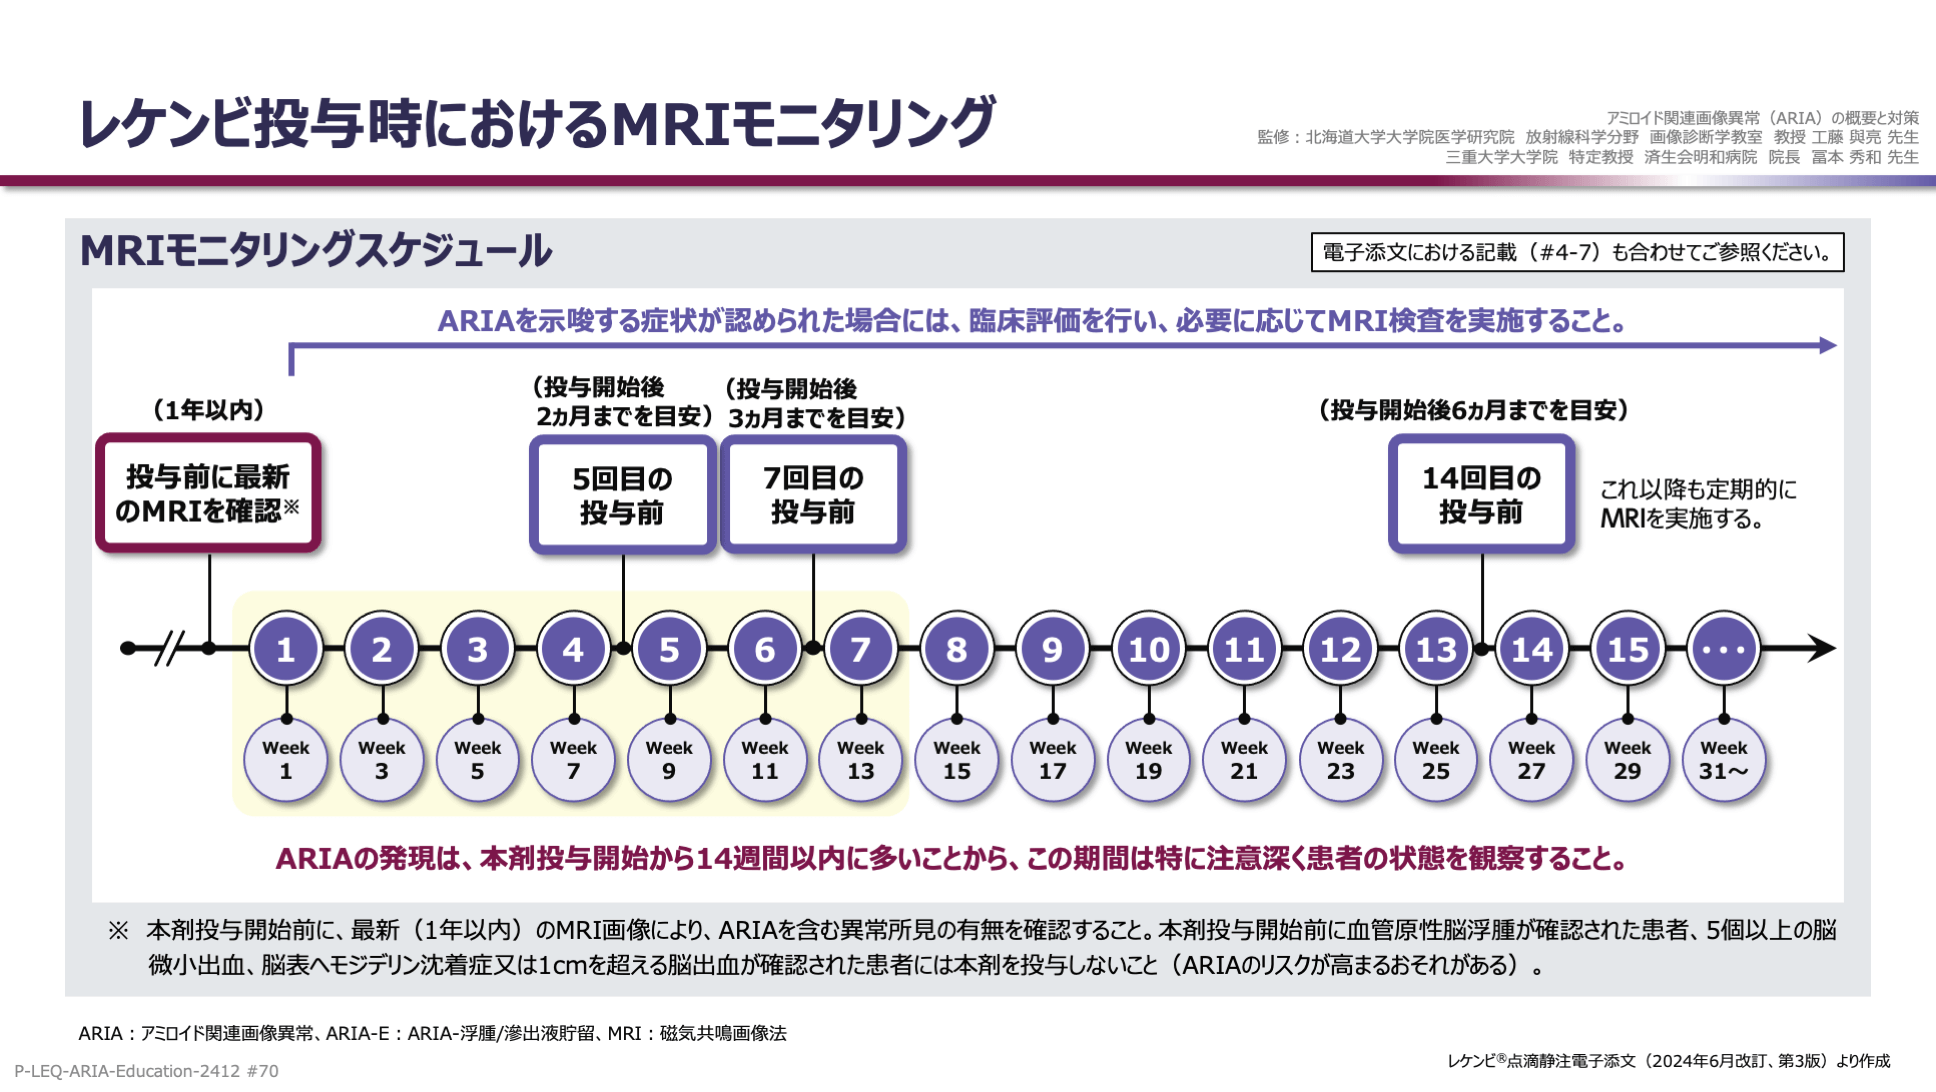The height and width of the screenshot is (1092, 1936).
Task: Click the 7回目の投与前 box
Action: pos(813,494)
